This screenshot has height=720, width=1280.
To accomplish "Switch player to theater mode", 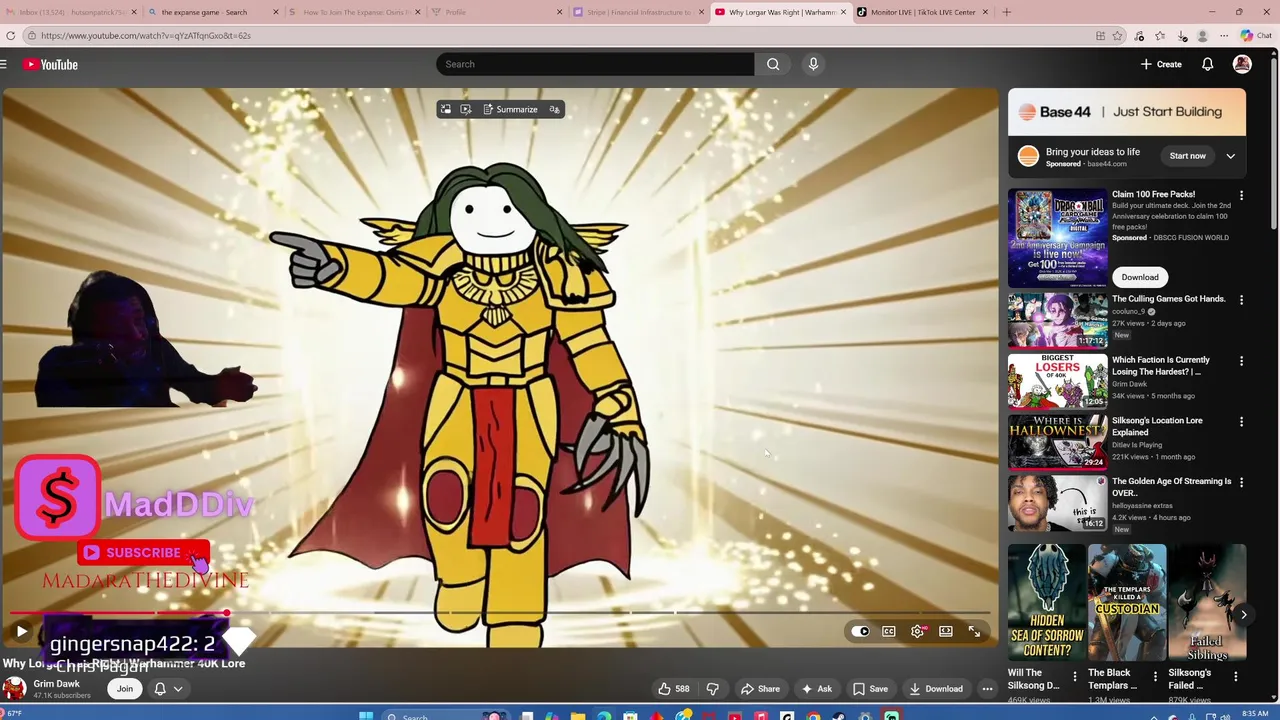I will tap(945, 631).
